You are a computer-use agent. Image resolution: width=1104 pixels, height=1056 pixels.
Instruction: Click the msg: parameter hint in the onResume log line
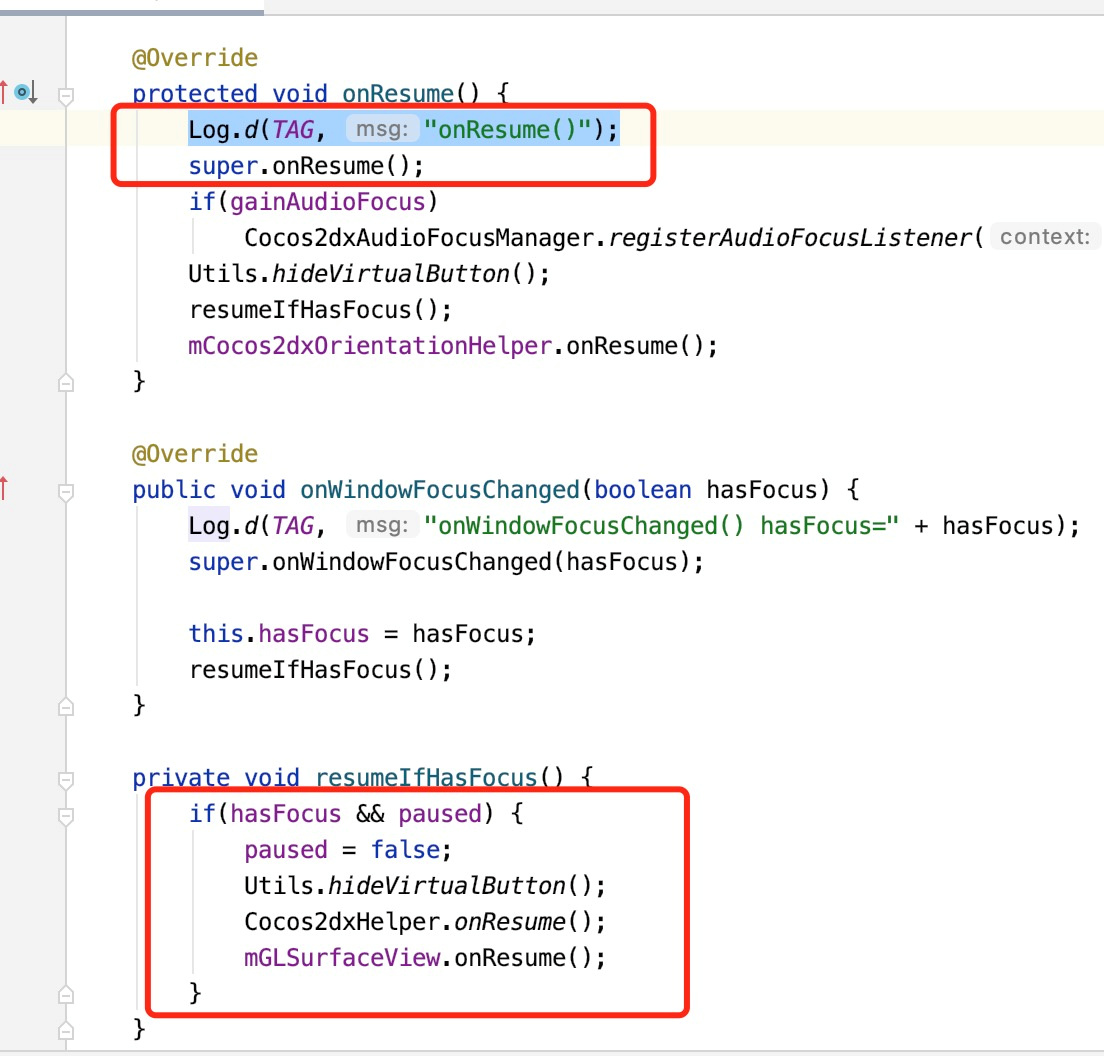382,130
